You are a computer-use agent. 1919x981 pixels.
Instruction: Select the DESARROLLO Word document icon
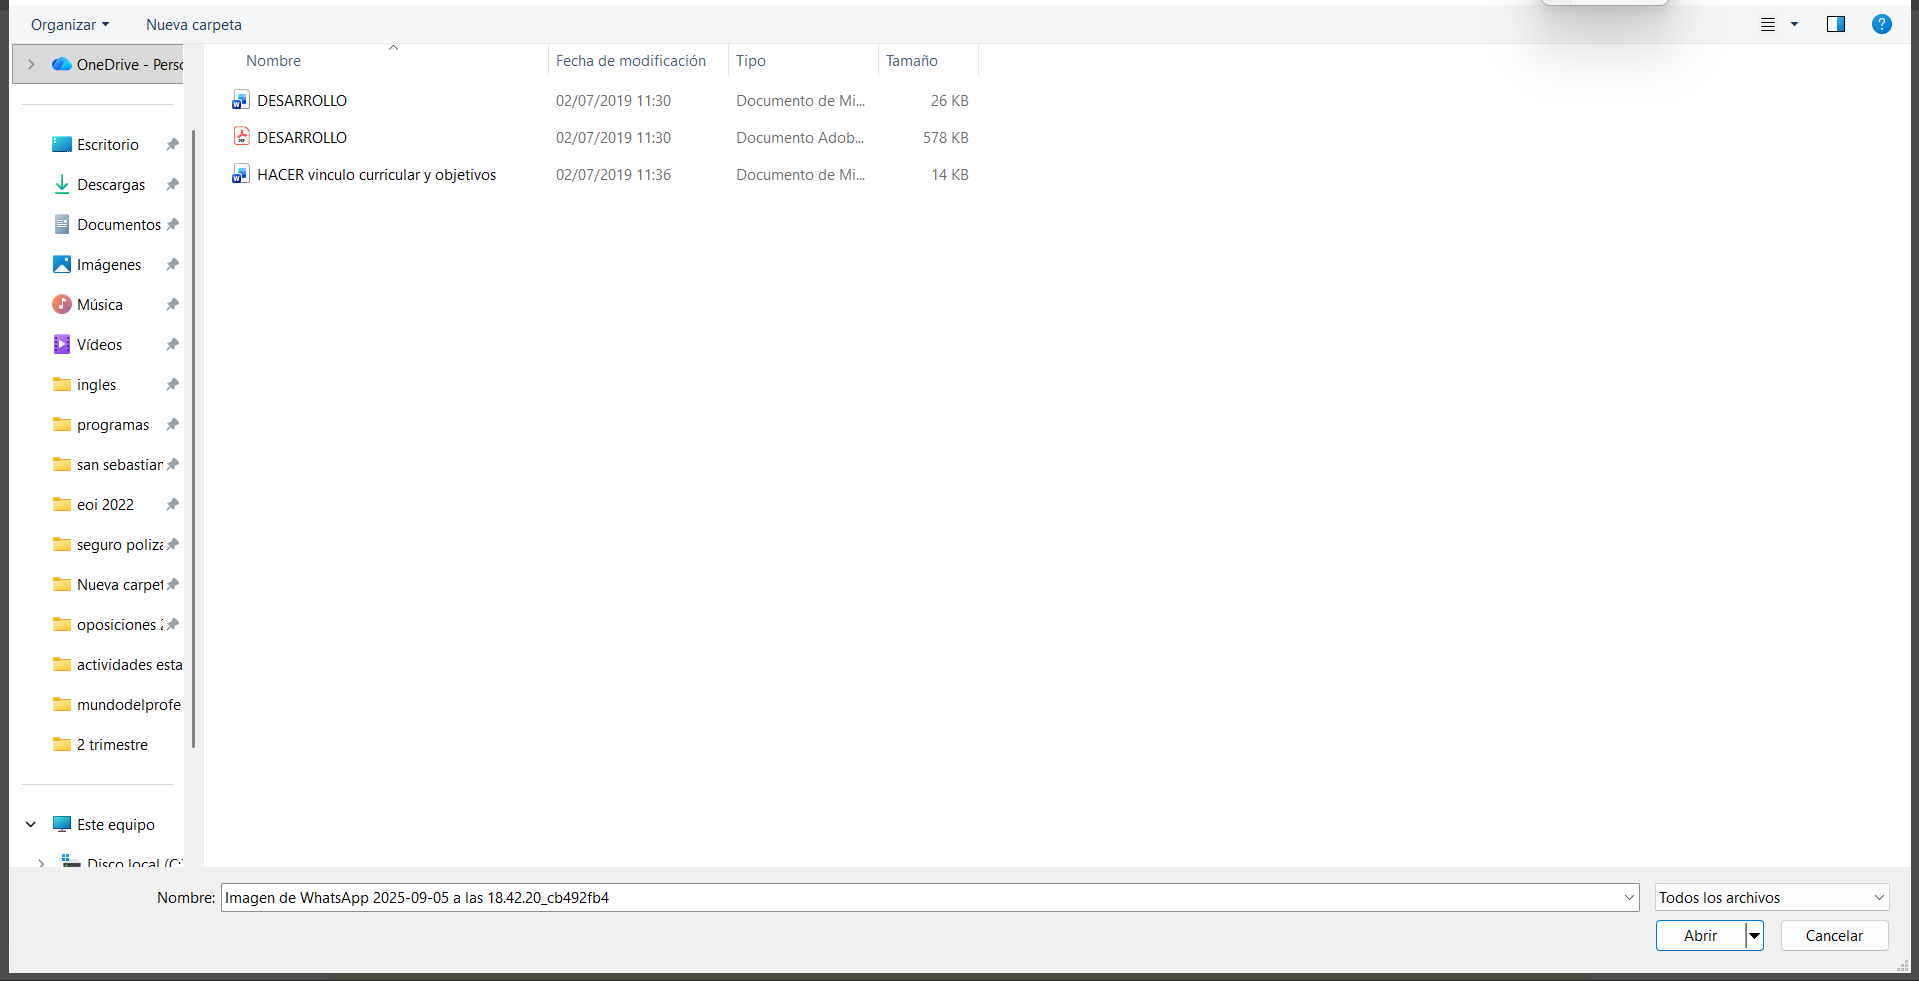(x=241, y=100)
